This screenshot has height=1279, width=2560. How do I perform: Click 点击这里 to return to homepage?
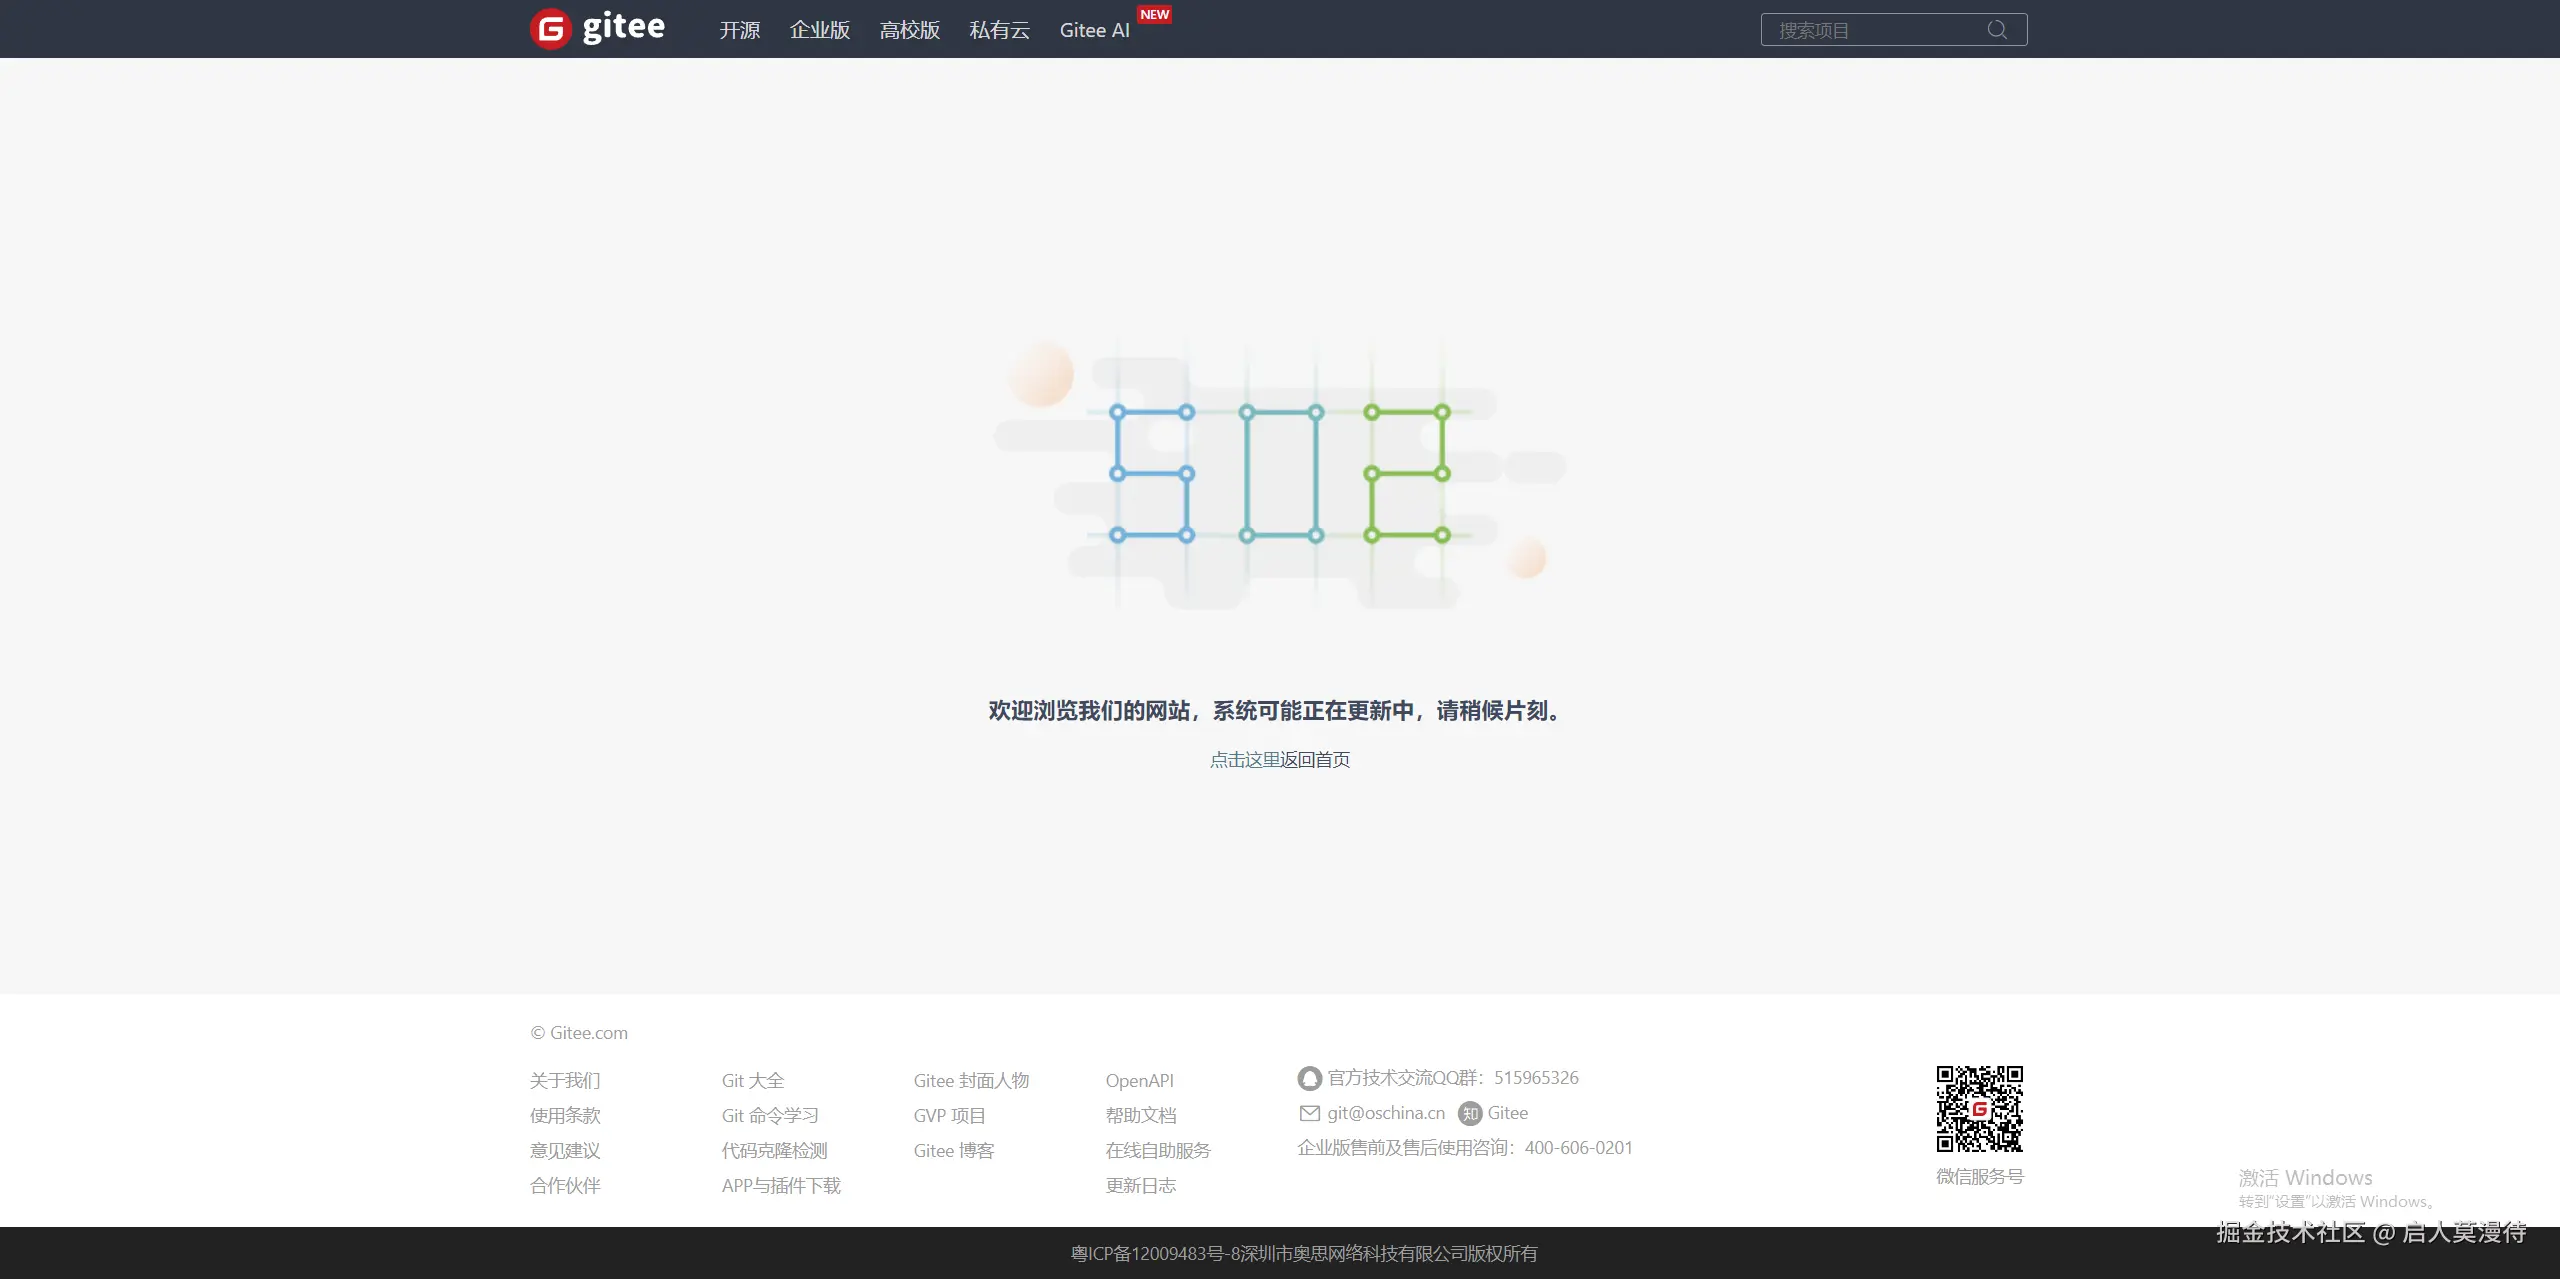tap(1244, 760)
